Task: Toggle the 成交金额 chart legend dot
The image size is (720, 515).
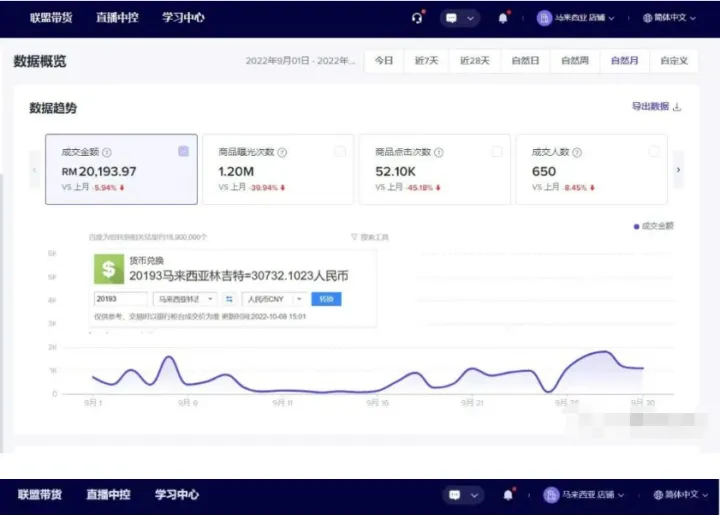Action: coord(636,226)
